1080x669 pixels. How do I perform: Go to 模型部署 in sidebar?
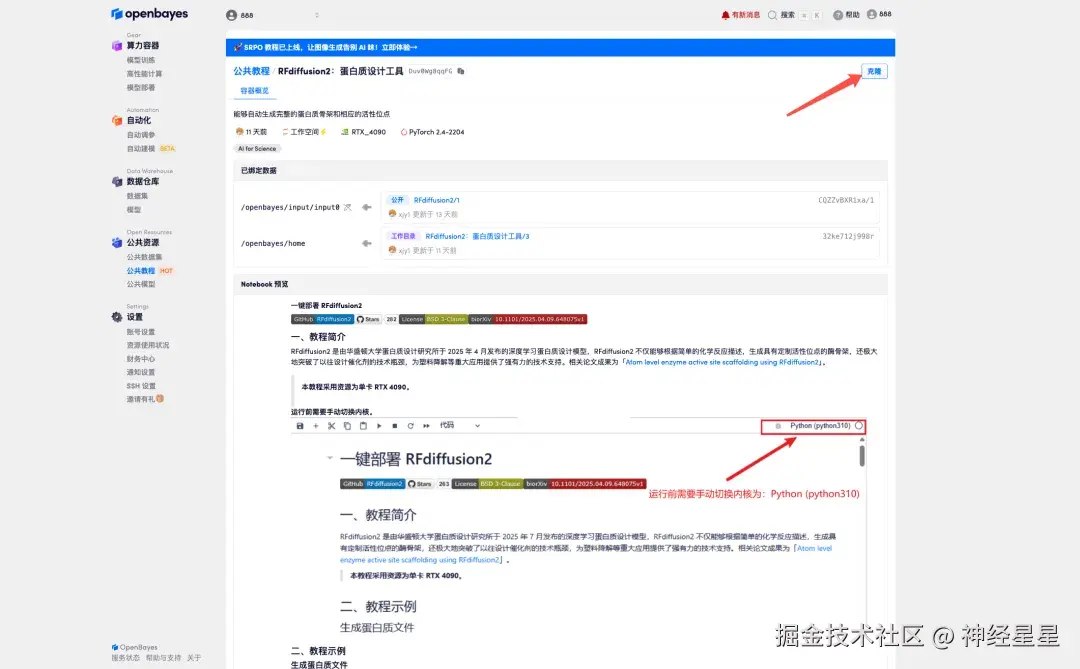pyautogui.click(x=141, y=88)
